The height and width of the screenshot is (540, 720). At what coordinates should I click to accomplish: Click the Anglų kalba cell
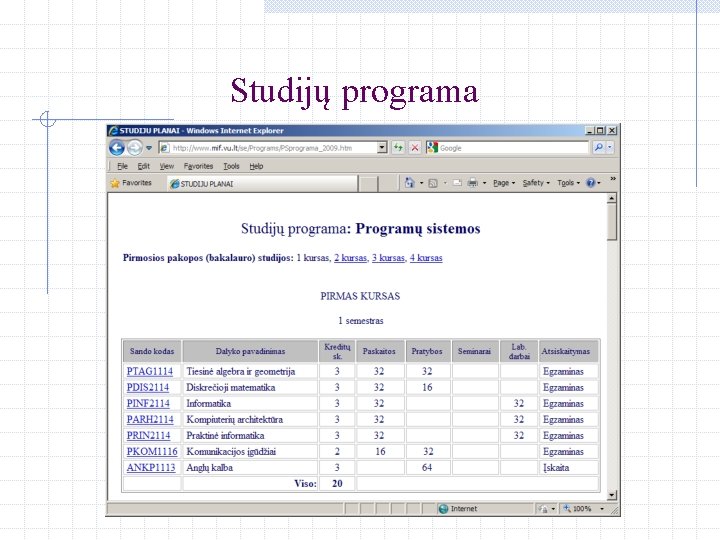250,468
